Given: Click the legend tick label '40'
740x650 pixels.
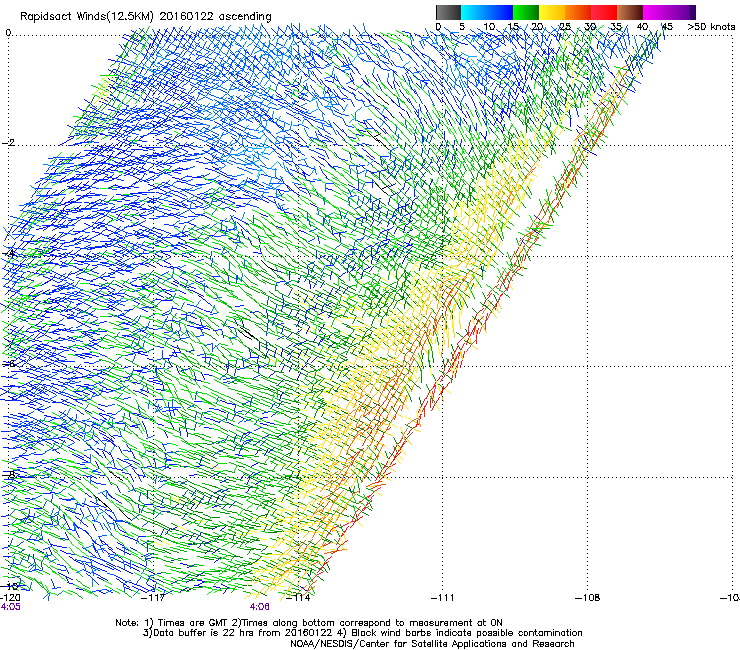Looking at the screenshot, I should 642,27.
